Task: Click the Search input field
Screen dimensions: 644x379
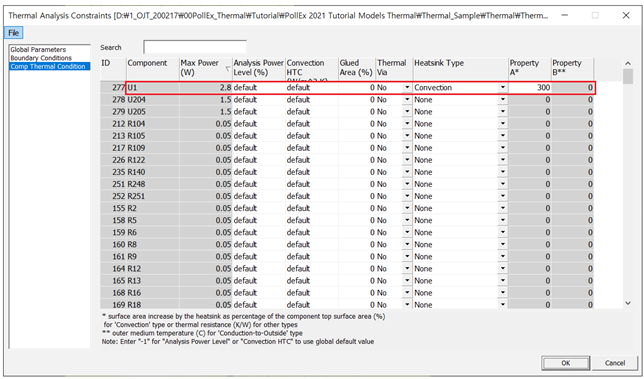Action: point(195,47)
